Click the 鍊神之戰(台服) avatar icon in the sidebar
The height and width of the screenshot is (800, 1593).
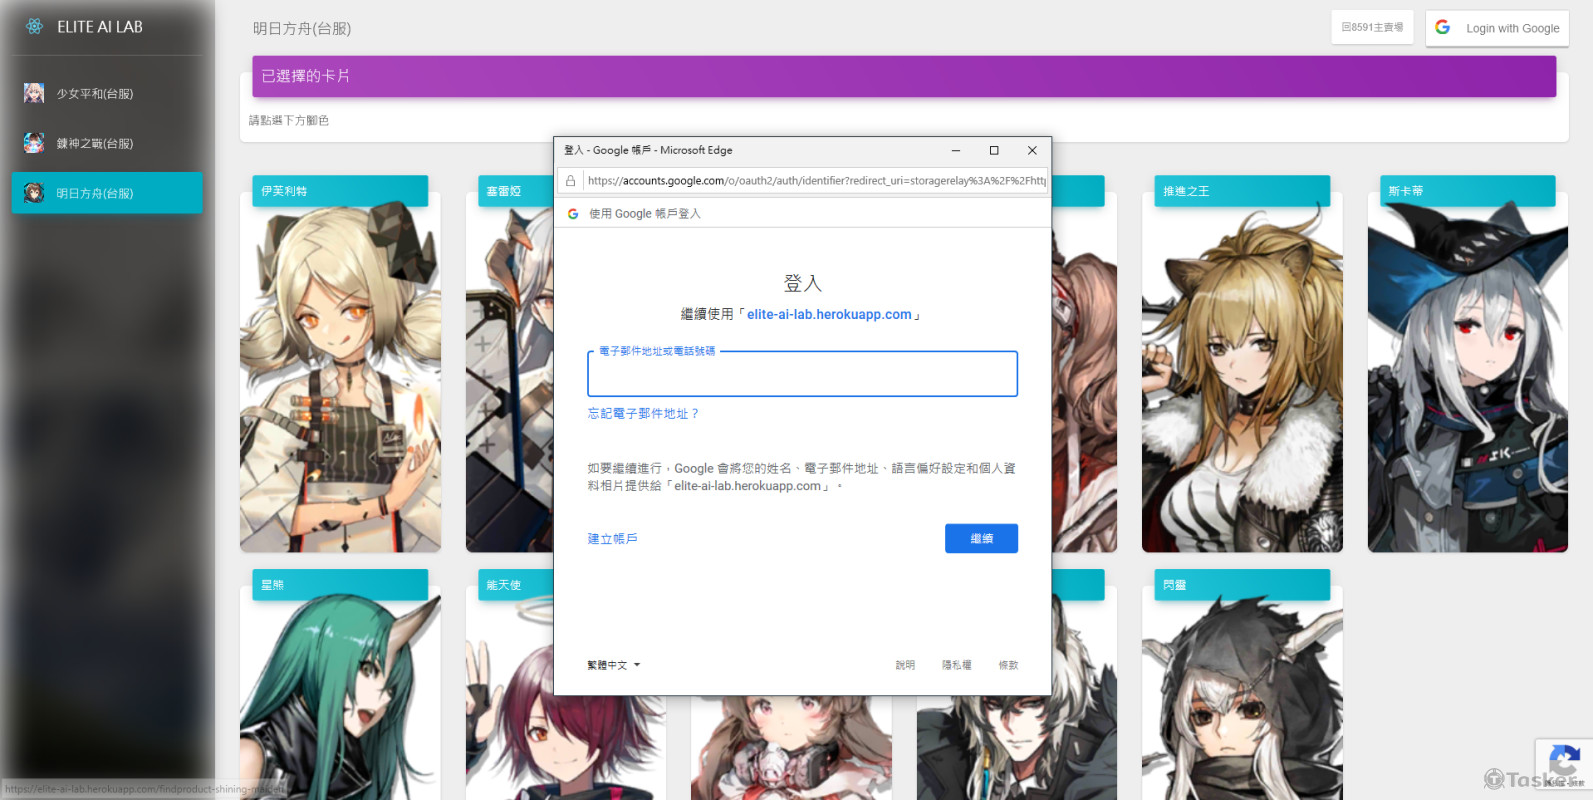(34, 143)
